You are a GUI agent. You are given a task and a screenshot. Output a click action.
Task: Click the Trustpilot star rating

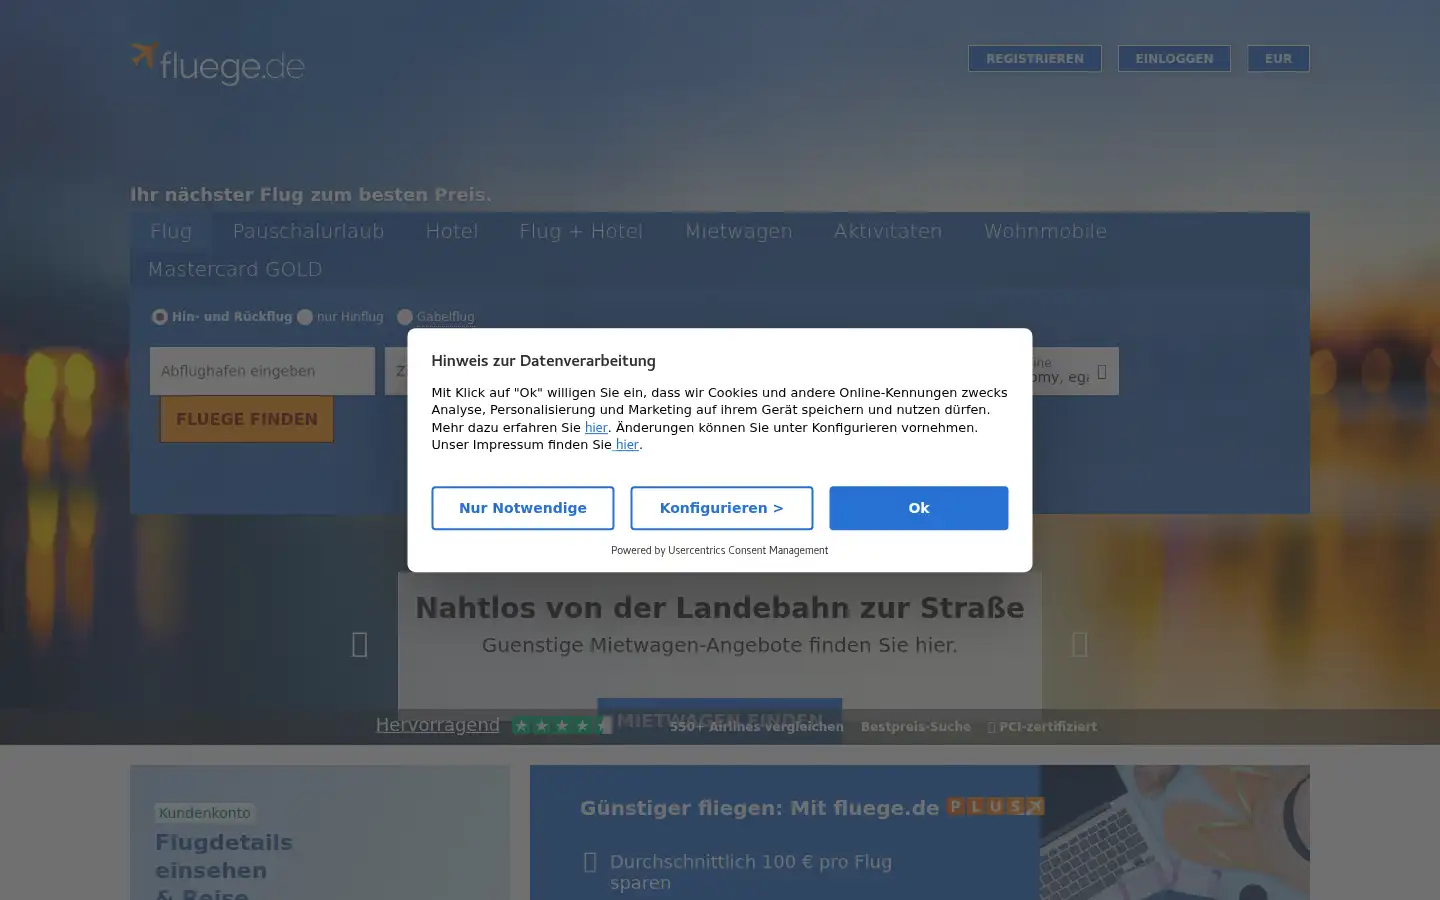coord(561,726)
